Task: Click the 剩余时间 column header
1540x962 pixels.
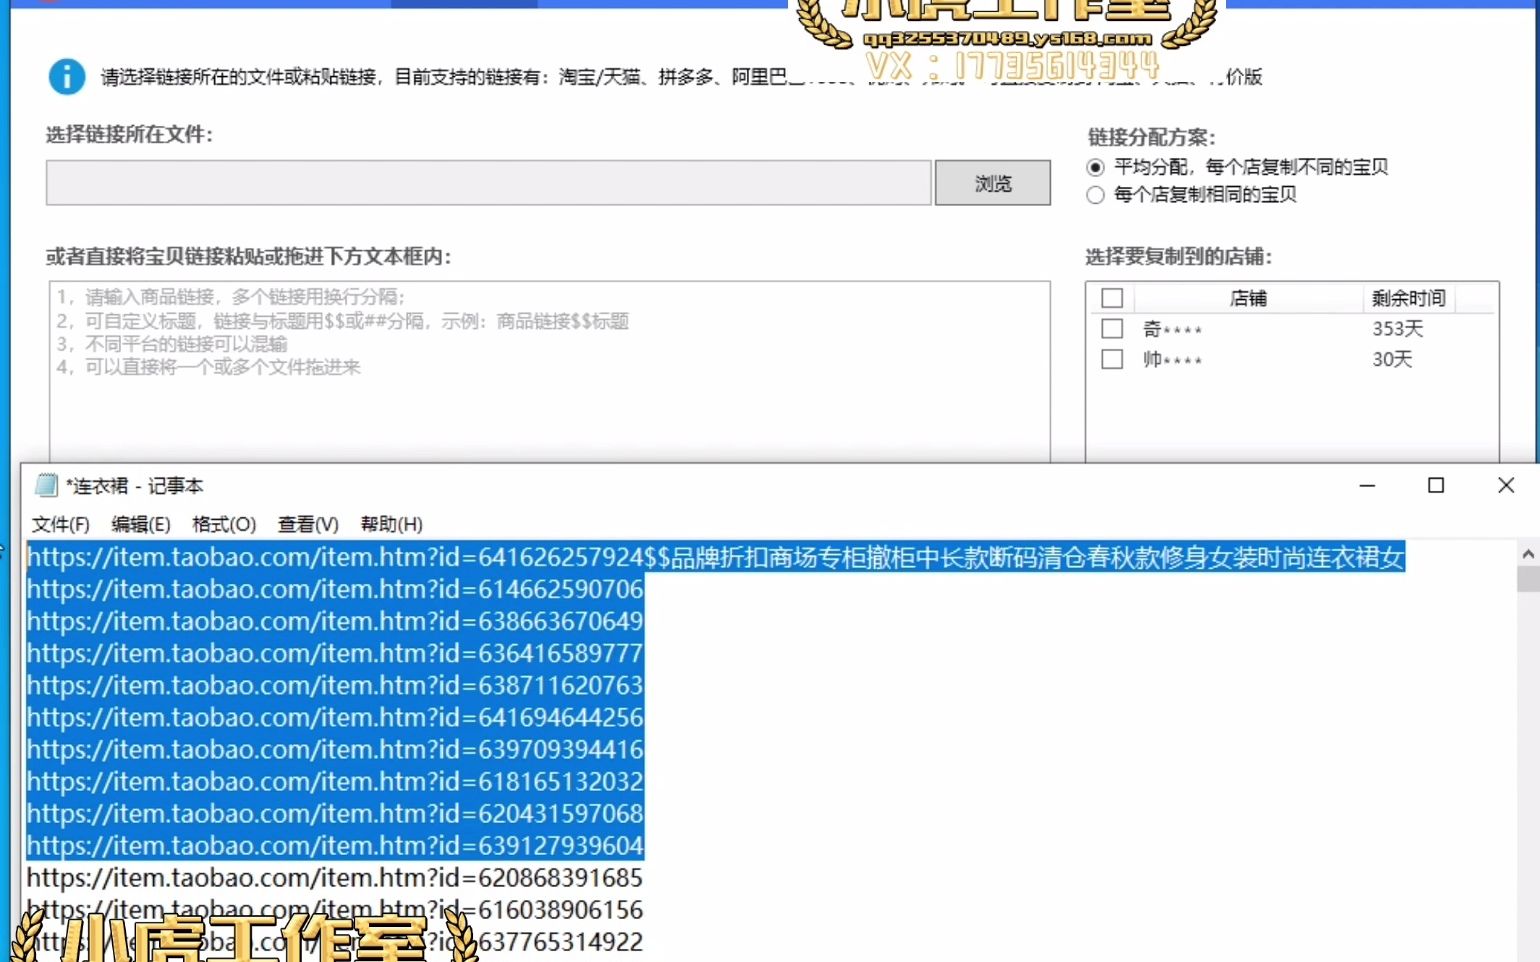Action: coord(1408,298)
